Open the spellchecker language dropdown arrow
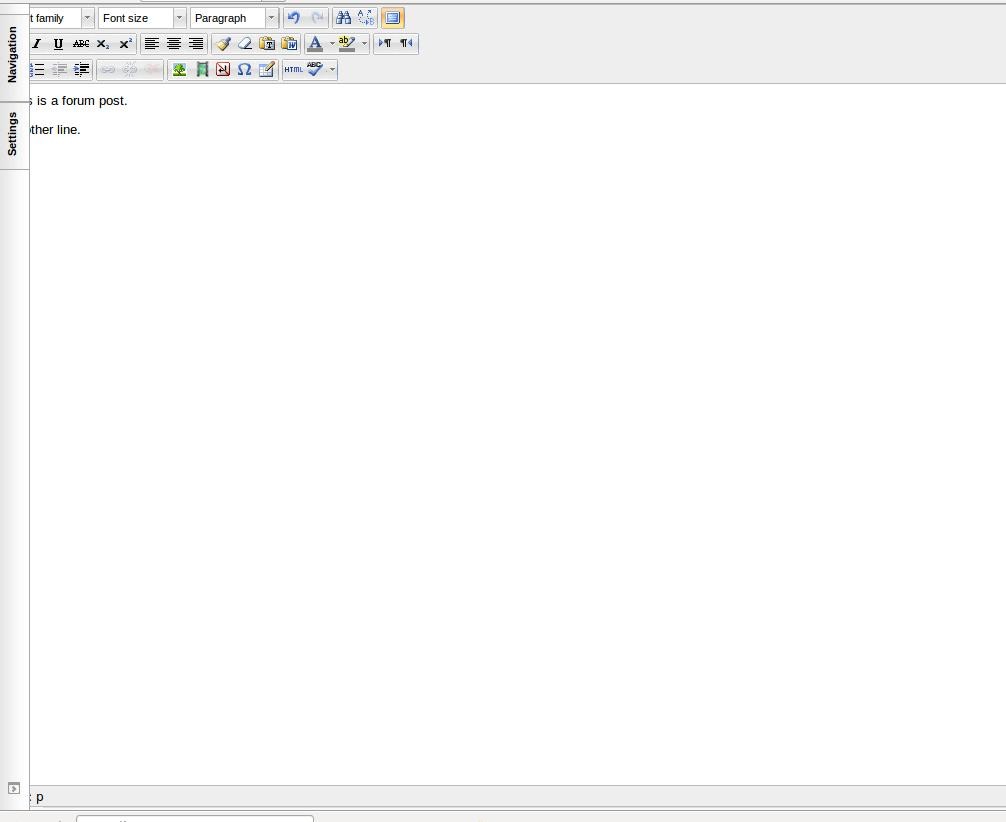Image resolution: width=1006 pixels, height=822 pixels. pos(332,70)
